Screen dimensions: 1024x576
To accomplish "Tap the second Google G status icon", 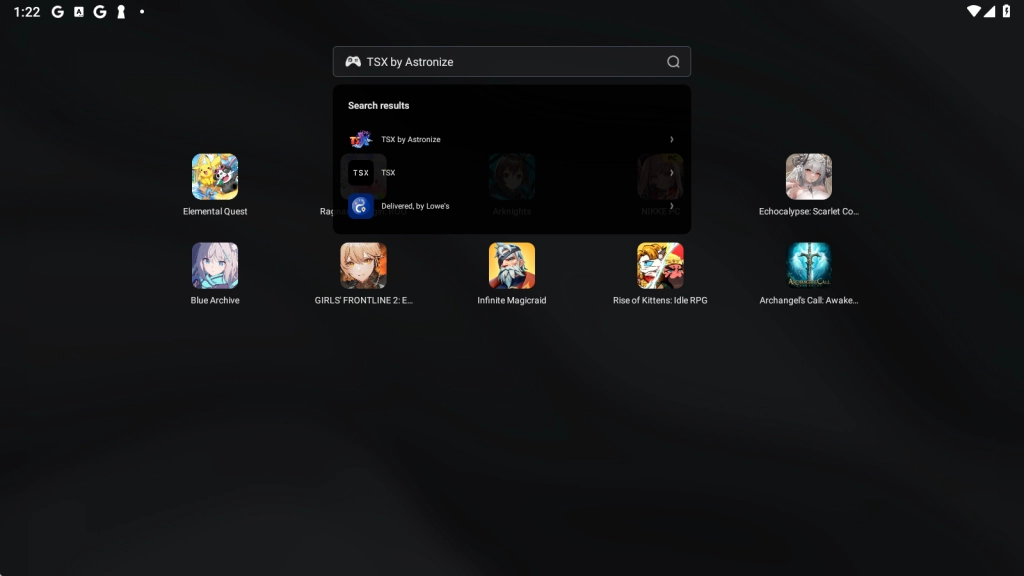I will [x=99, y=12].
